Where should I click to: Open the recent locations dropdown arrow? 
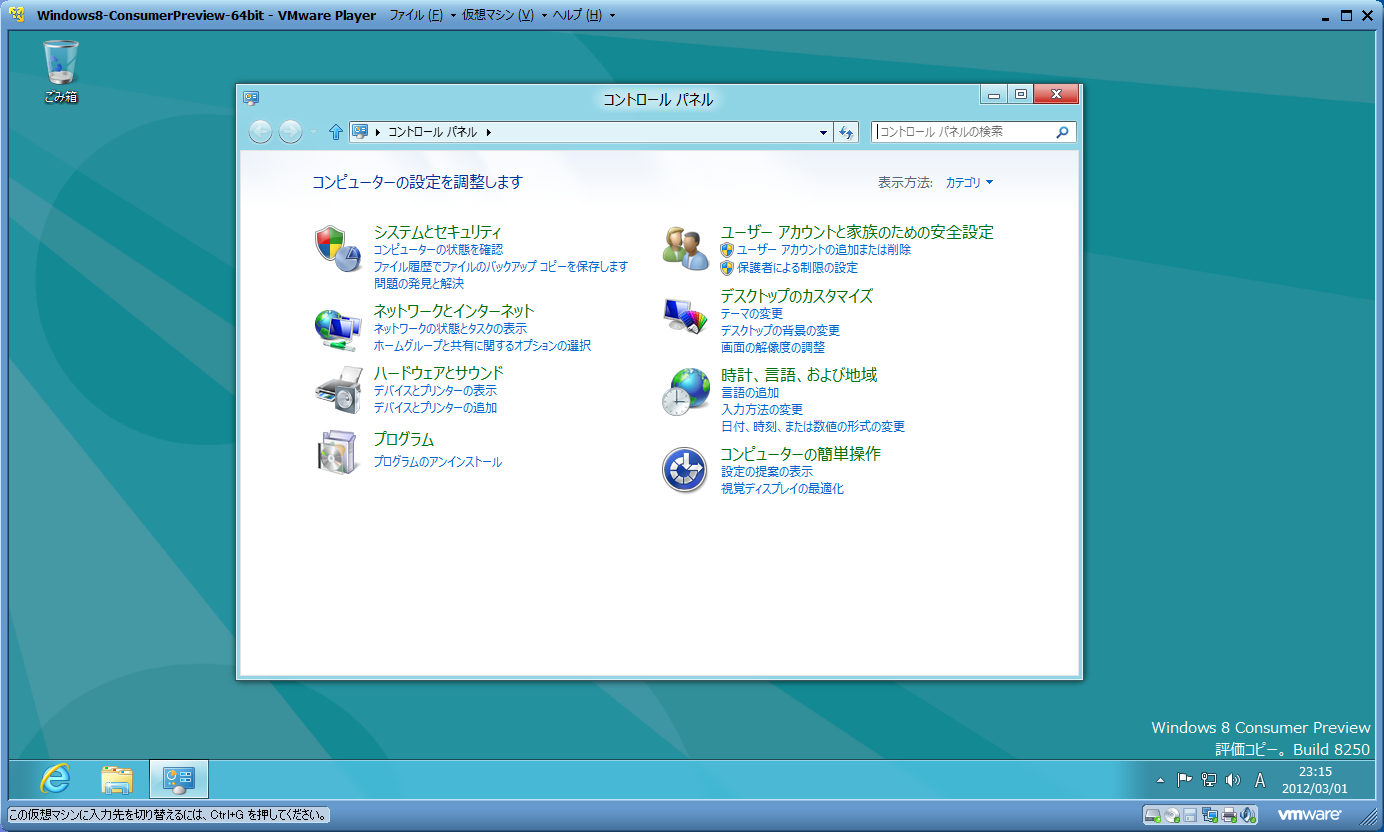point(313,131)
